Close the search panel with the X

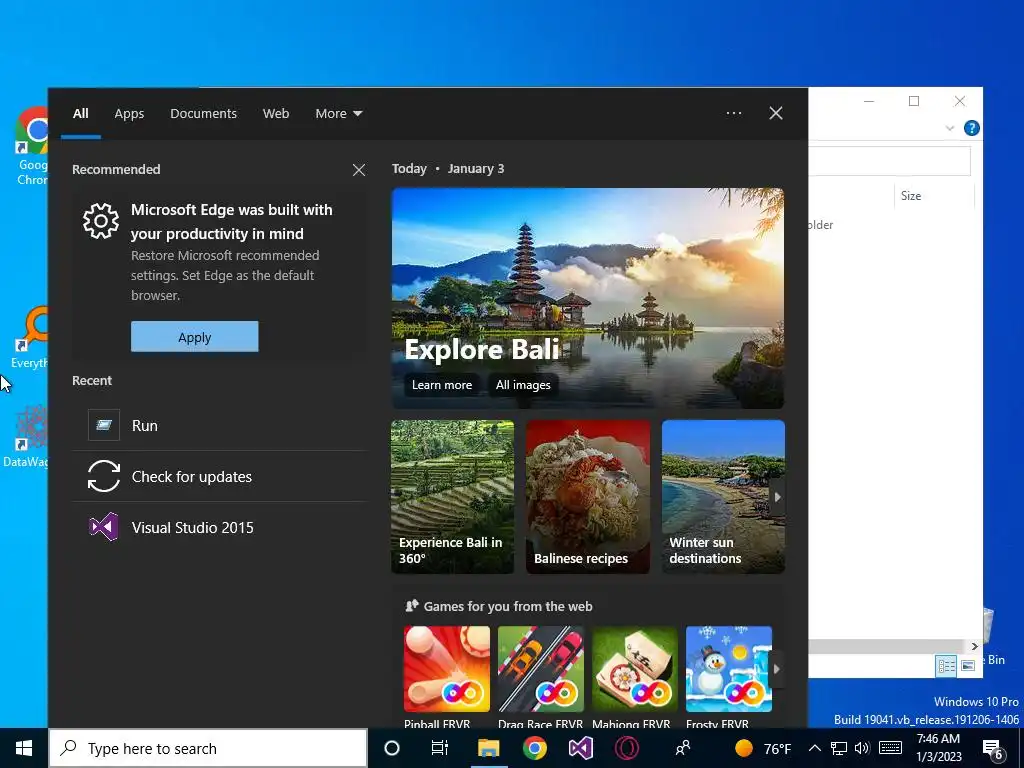pyautogui.click(x=776, y=113)
